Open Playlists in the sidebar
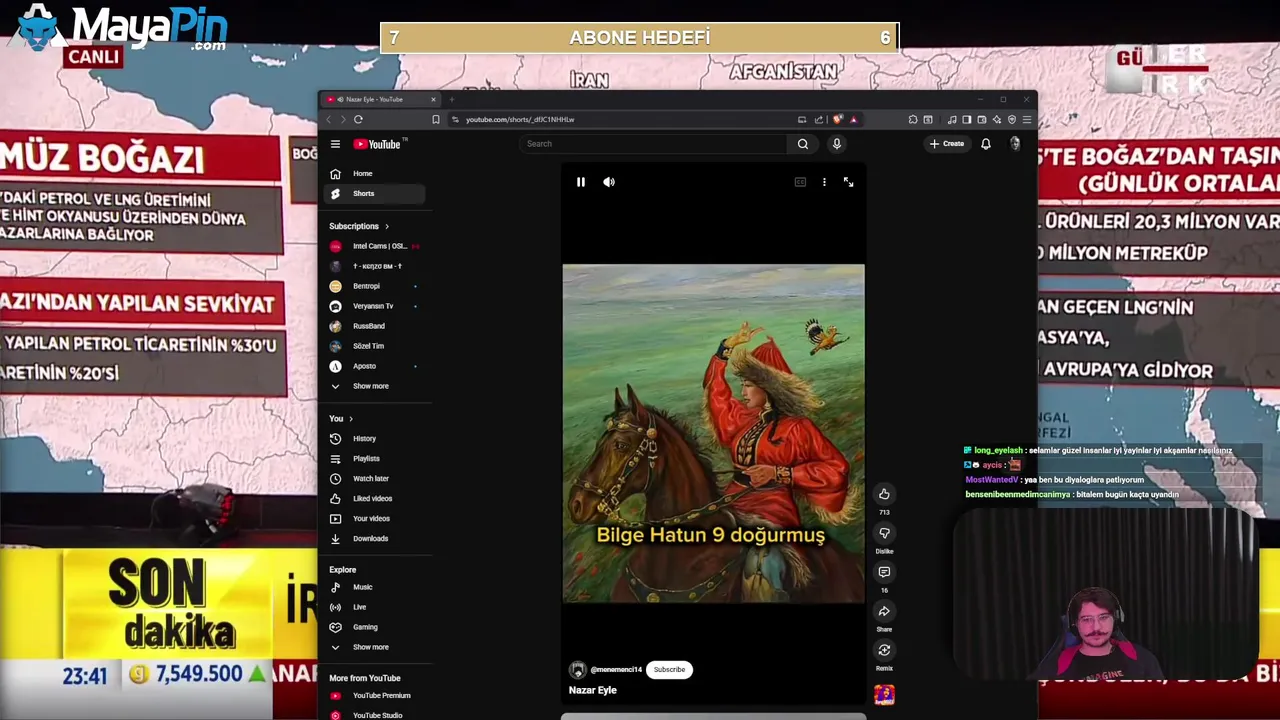This screenshot has width=1280, height=720. click(x=376, y=459)
